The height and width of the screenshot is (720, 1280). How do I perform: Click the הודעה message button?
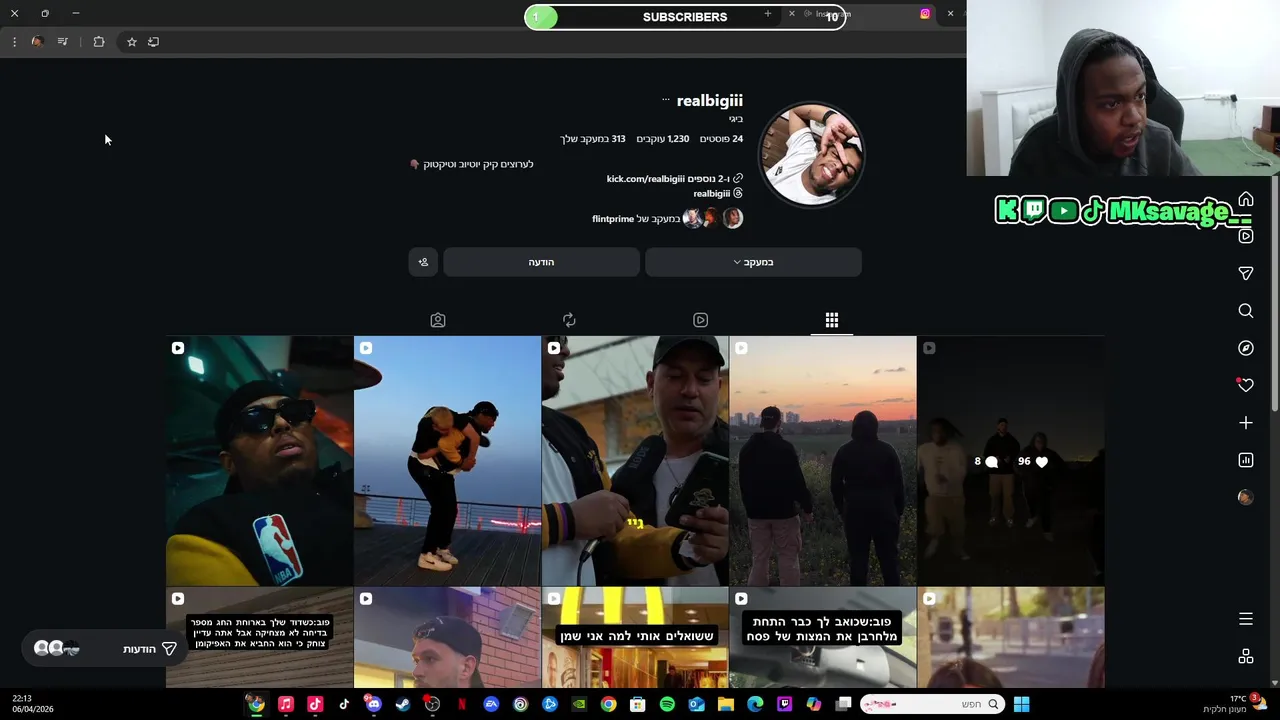(541, 262)
